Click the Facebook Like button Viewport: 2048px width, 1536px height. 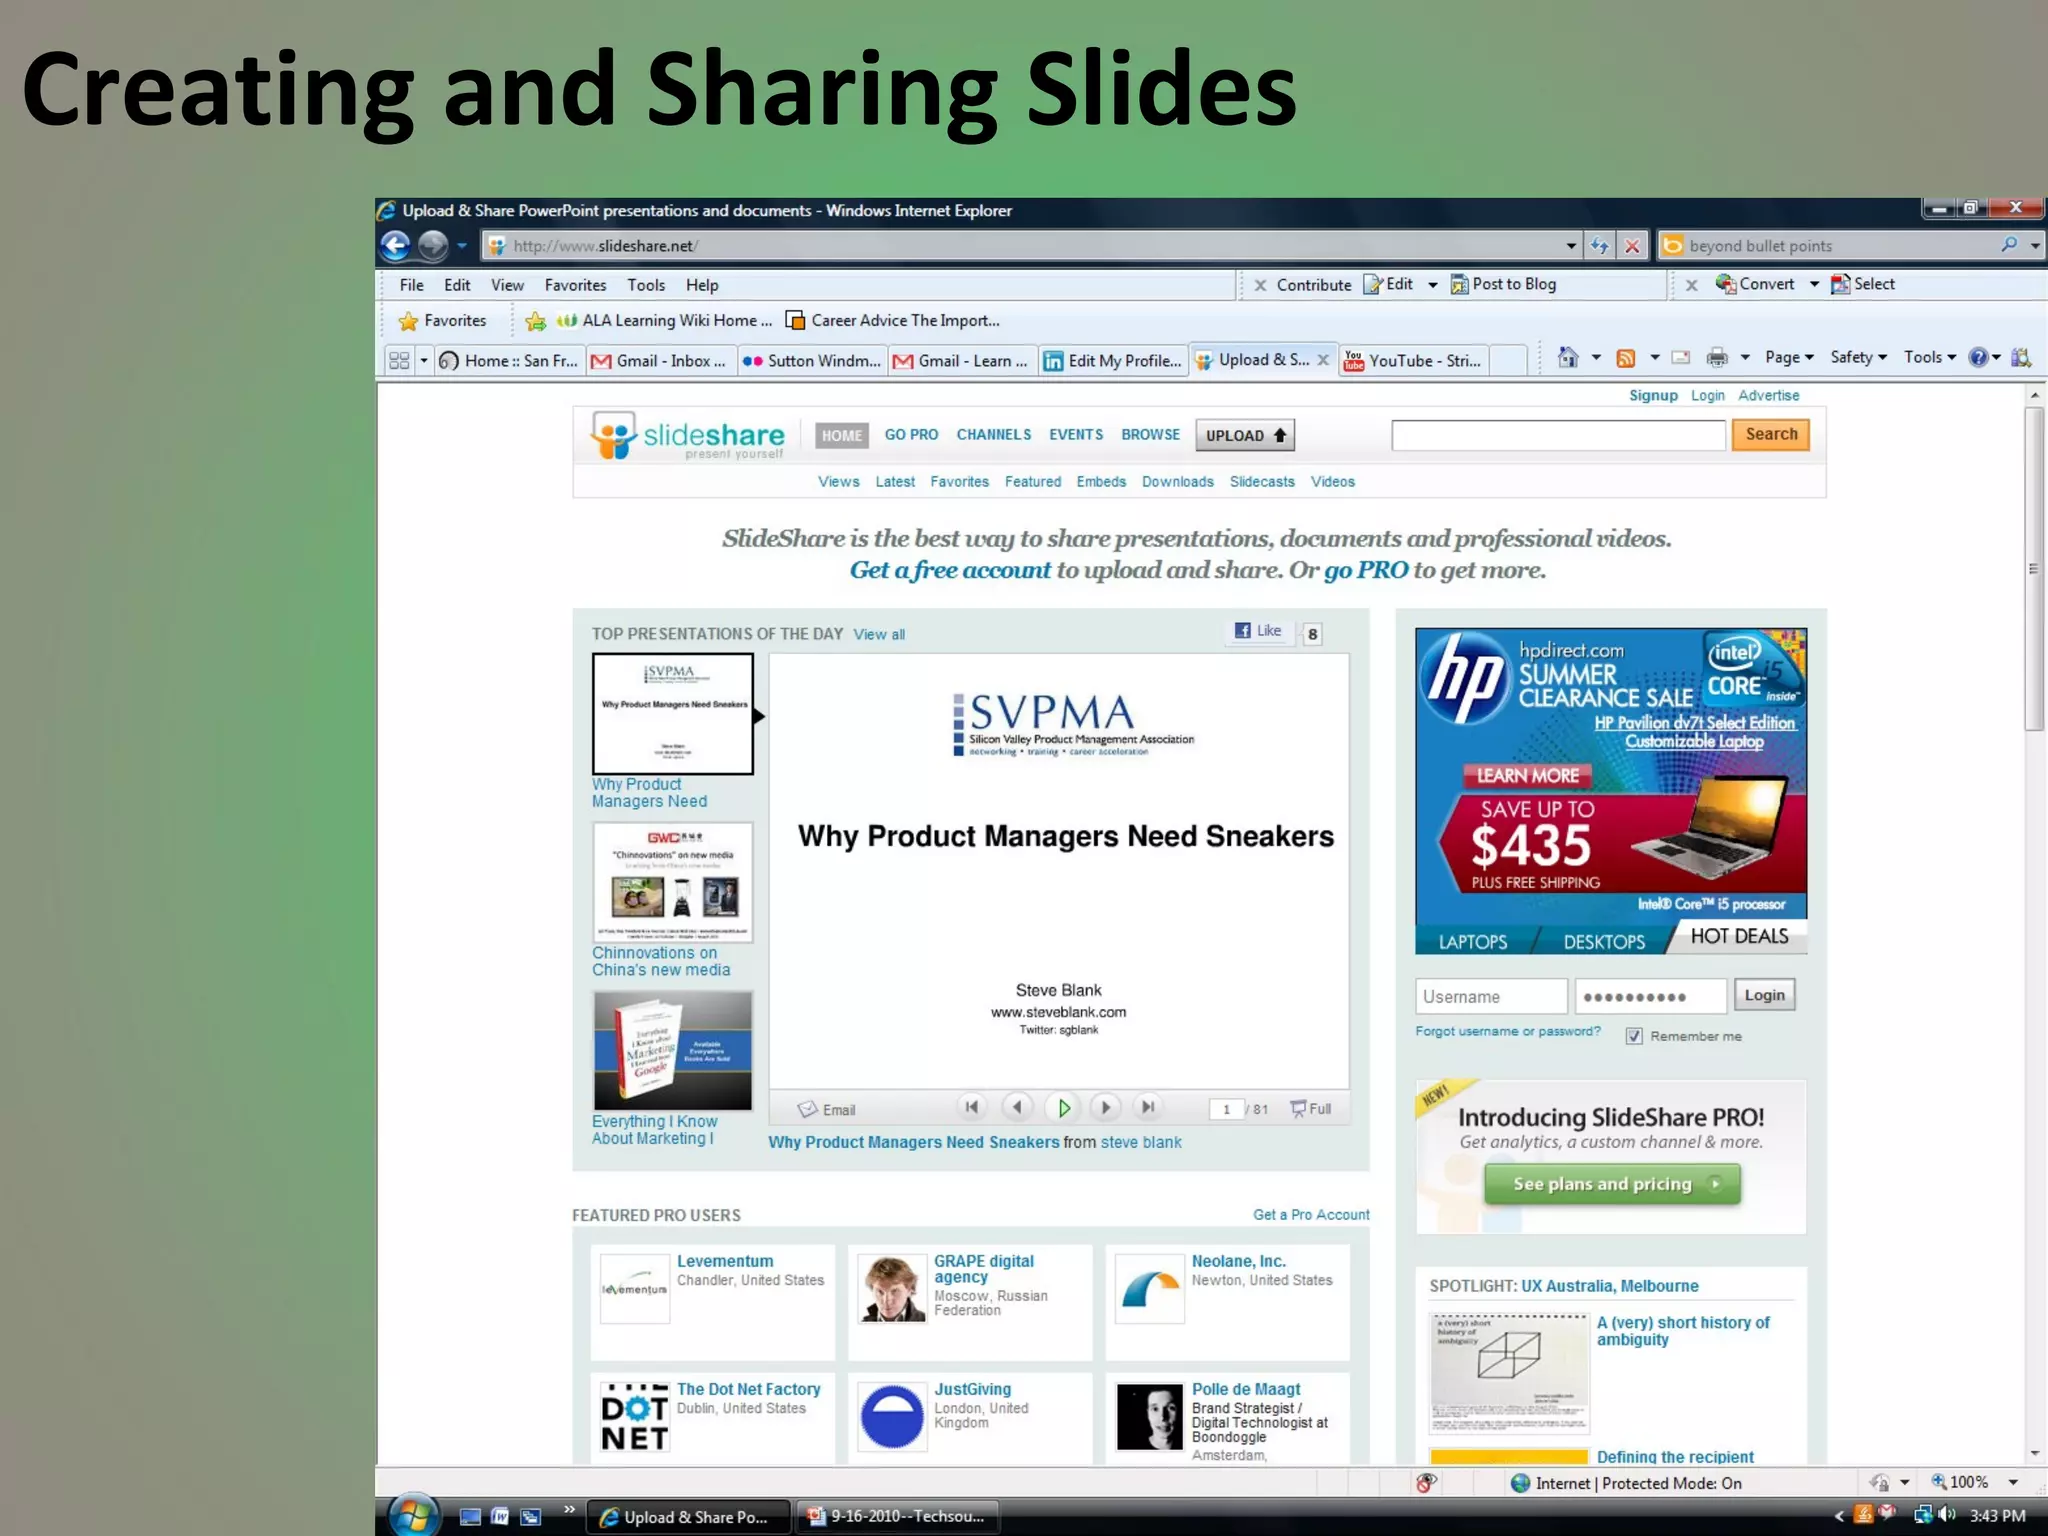(x=1258, y=631)
